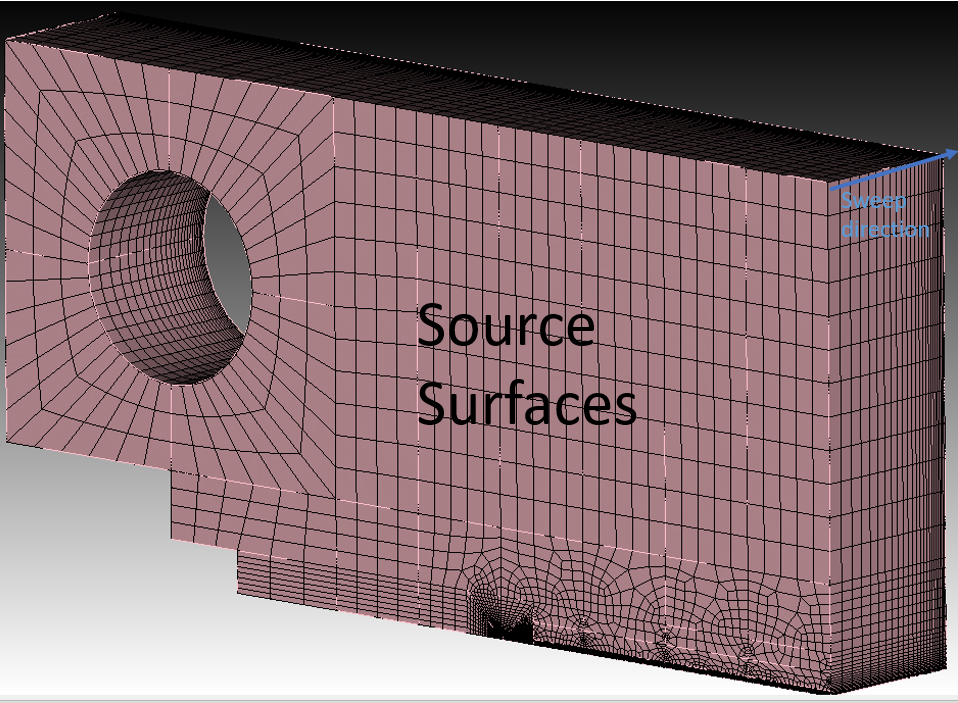Click the 'Sweep direction' text label
Viewport: 958px width, 703px height.
coord(885,215)
